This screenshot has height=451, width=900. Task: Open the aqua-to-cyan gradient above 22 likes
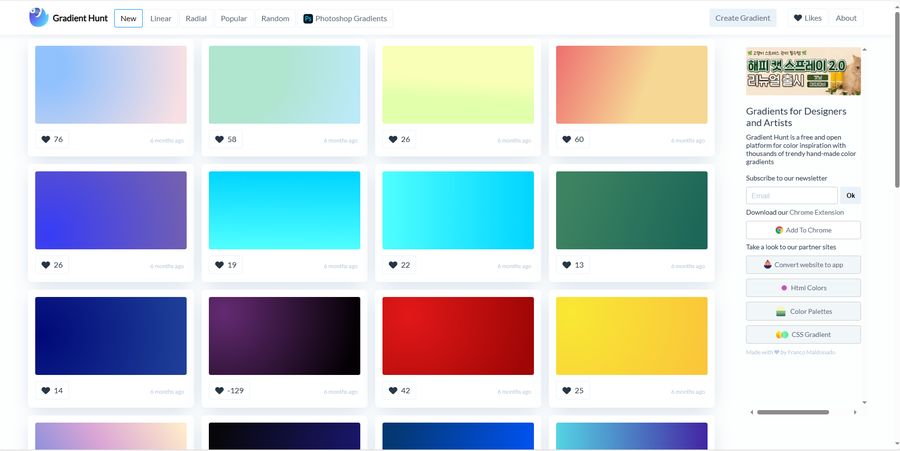458,210
